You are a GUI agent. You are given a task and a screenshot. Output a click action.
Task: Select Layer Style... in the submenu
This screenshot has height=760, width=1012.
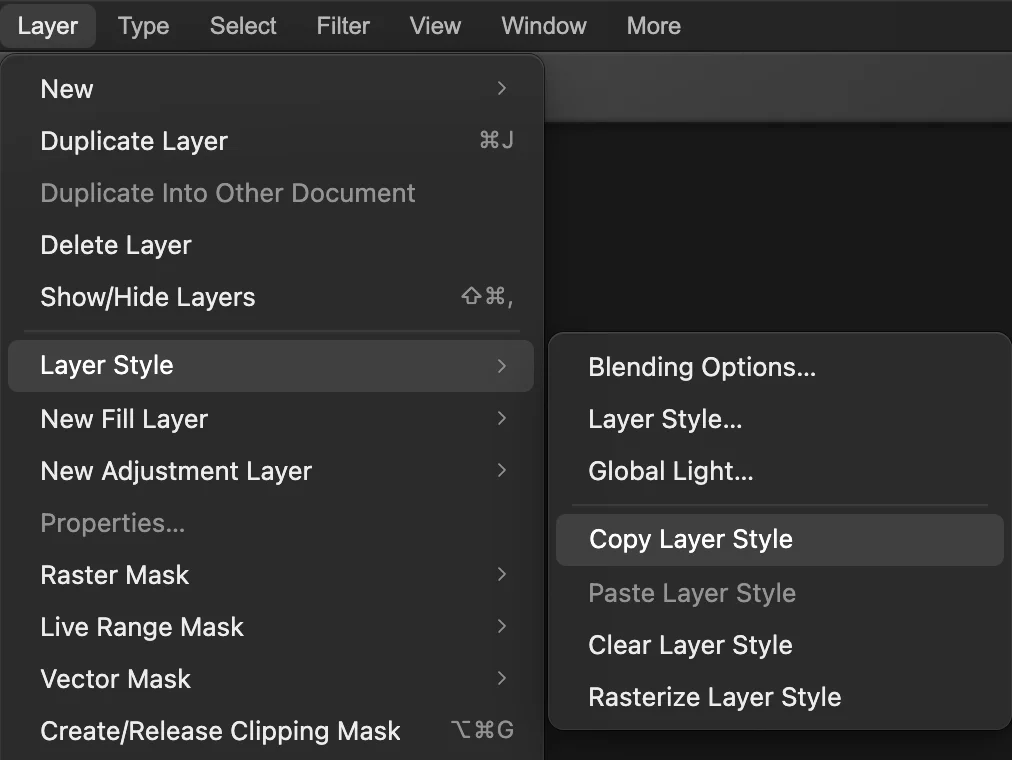[780, 419]
